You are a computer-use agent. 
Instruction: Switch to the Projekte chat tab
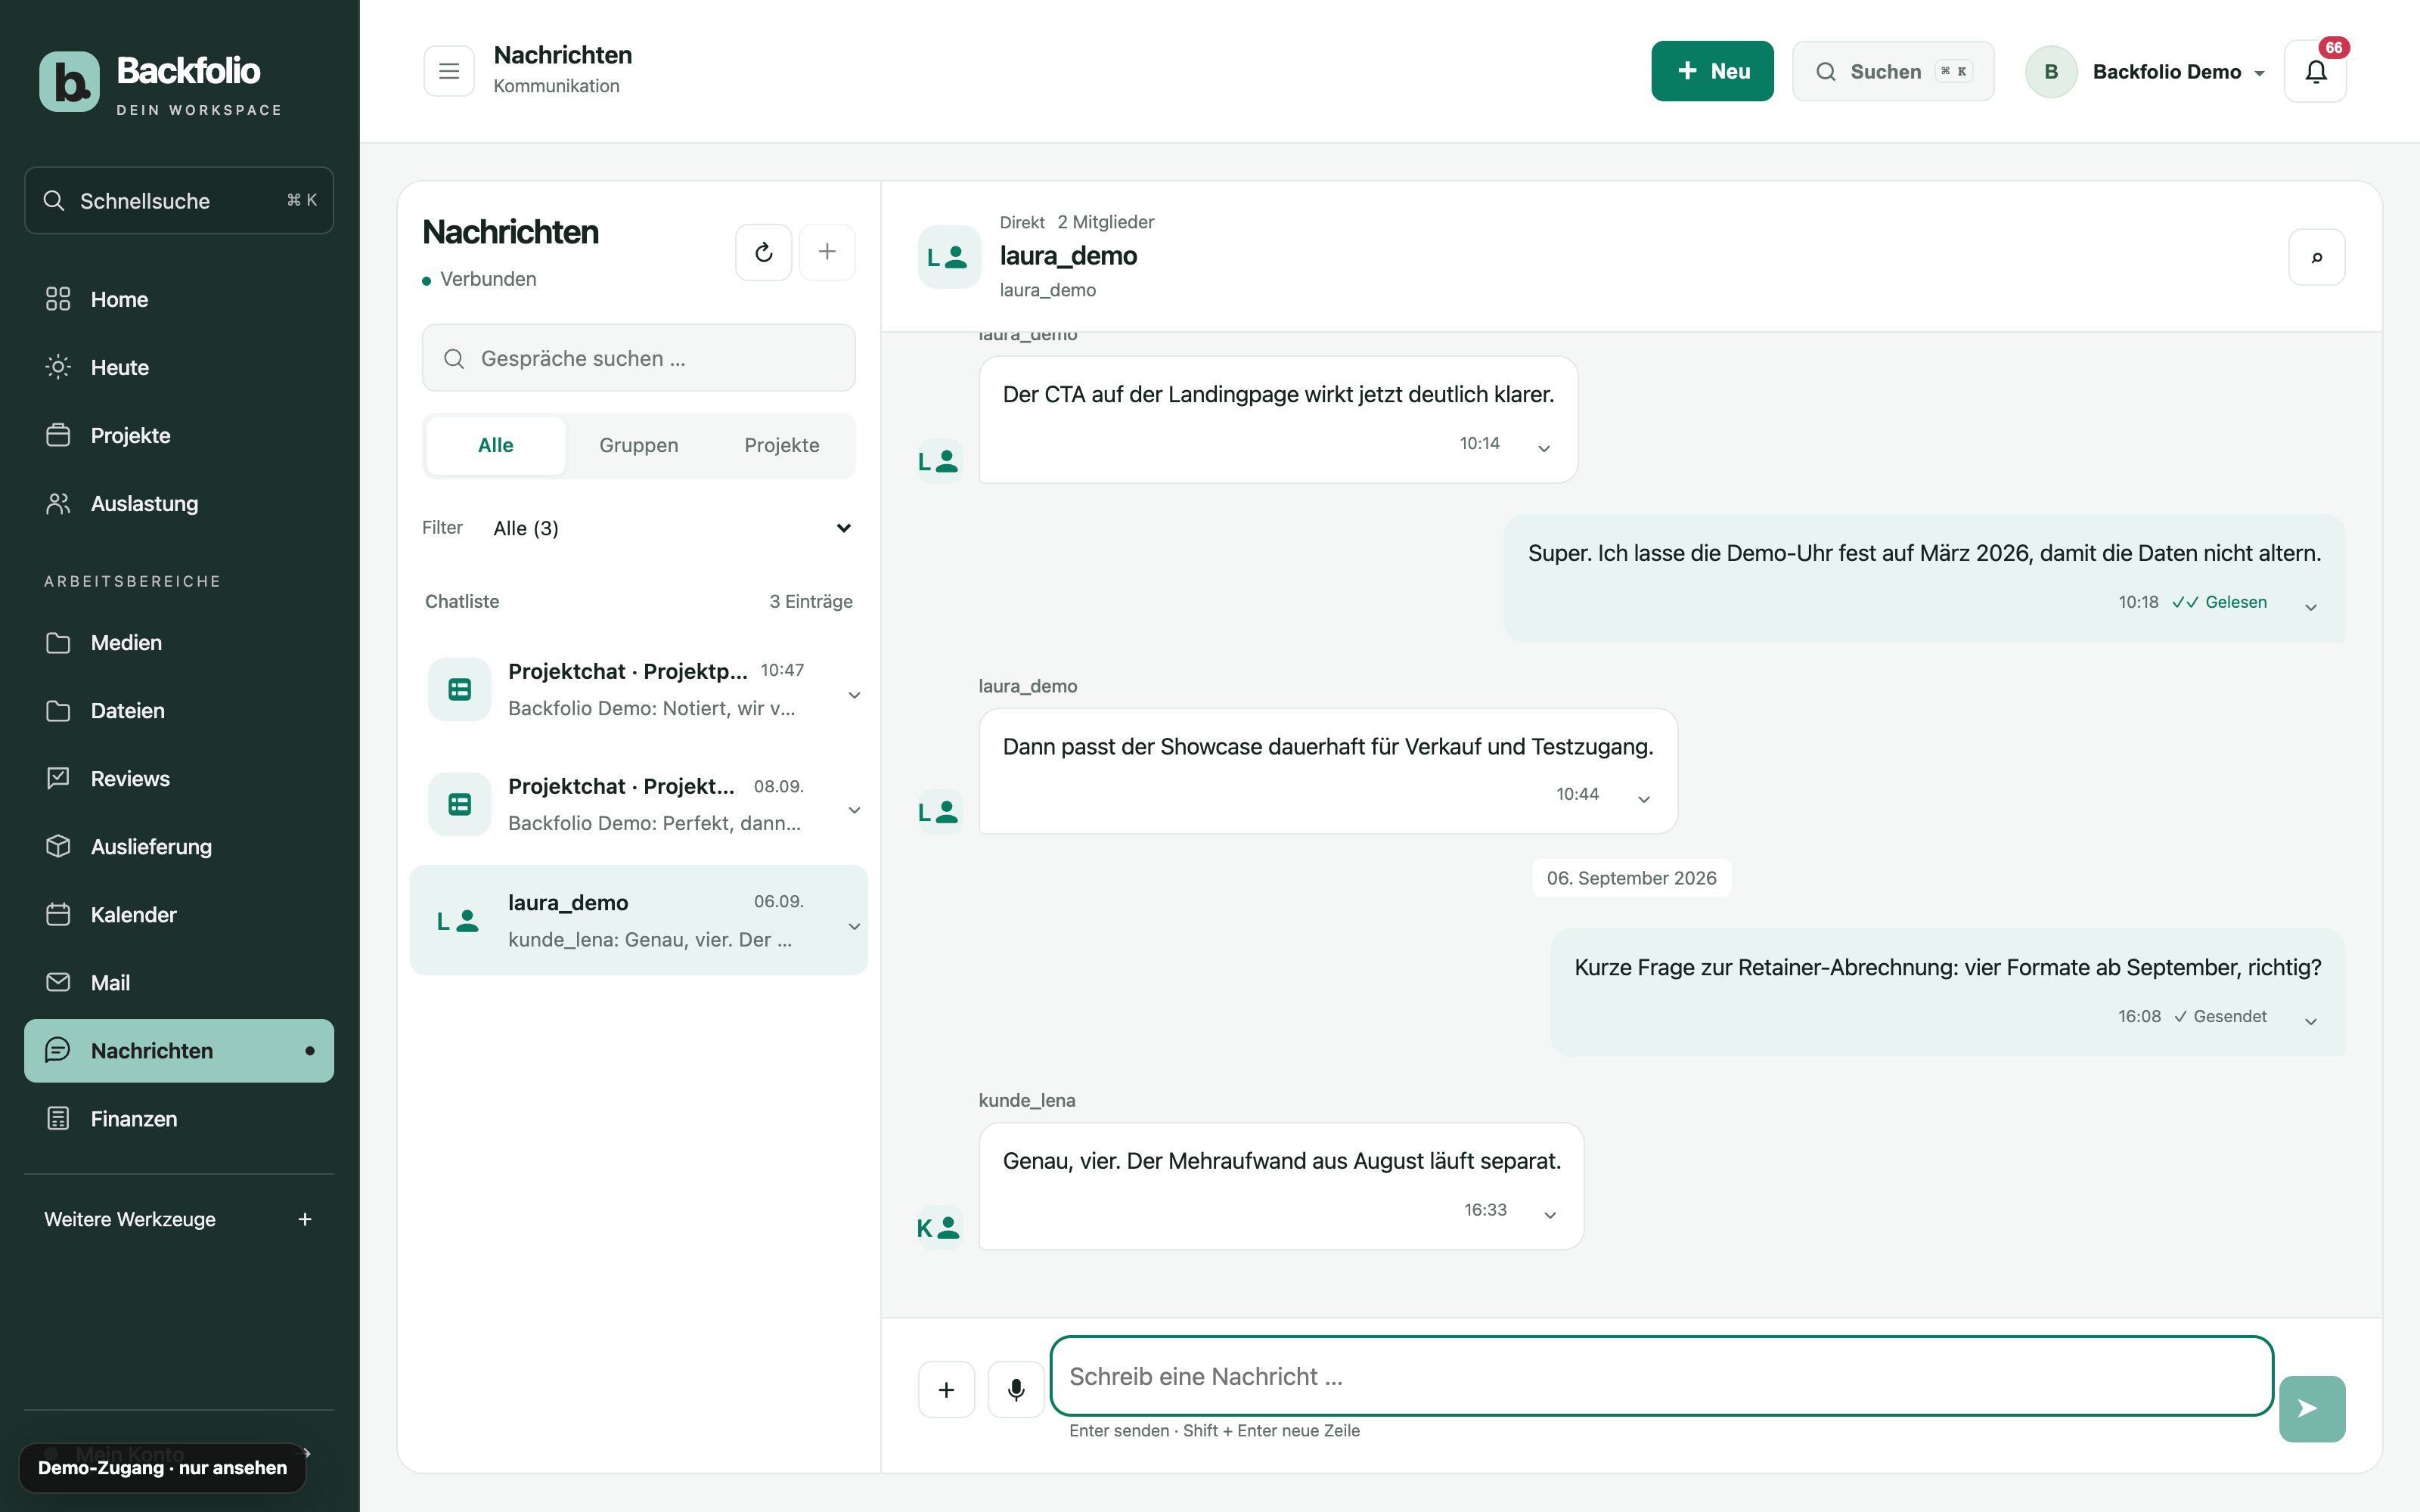click(782, 445)
